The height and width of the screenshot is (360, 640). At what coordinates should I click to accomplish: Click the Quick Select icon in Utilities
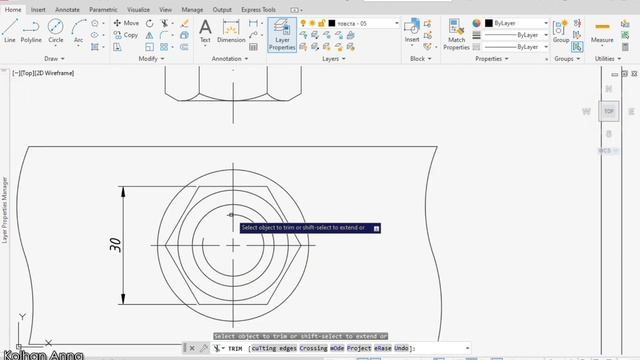[625, 36]
